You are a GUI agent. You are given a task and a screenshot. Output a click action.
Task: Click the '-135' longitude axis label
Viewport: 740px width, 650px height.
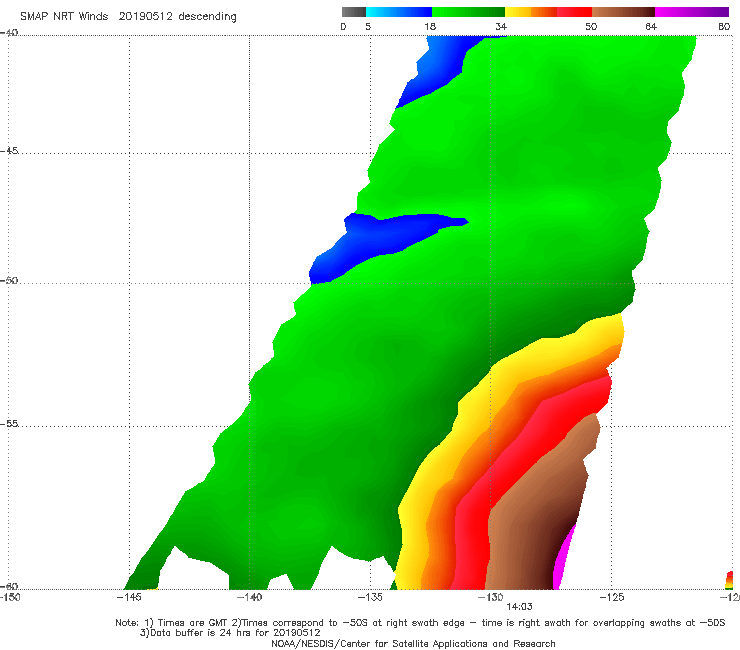pos(370,597)
